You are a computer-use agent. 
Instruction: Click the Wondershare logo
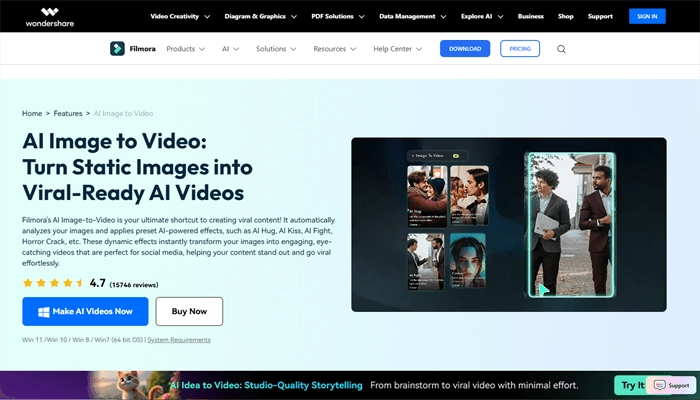click(x=50, y=17)
